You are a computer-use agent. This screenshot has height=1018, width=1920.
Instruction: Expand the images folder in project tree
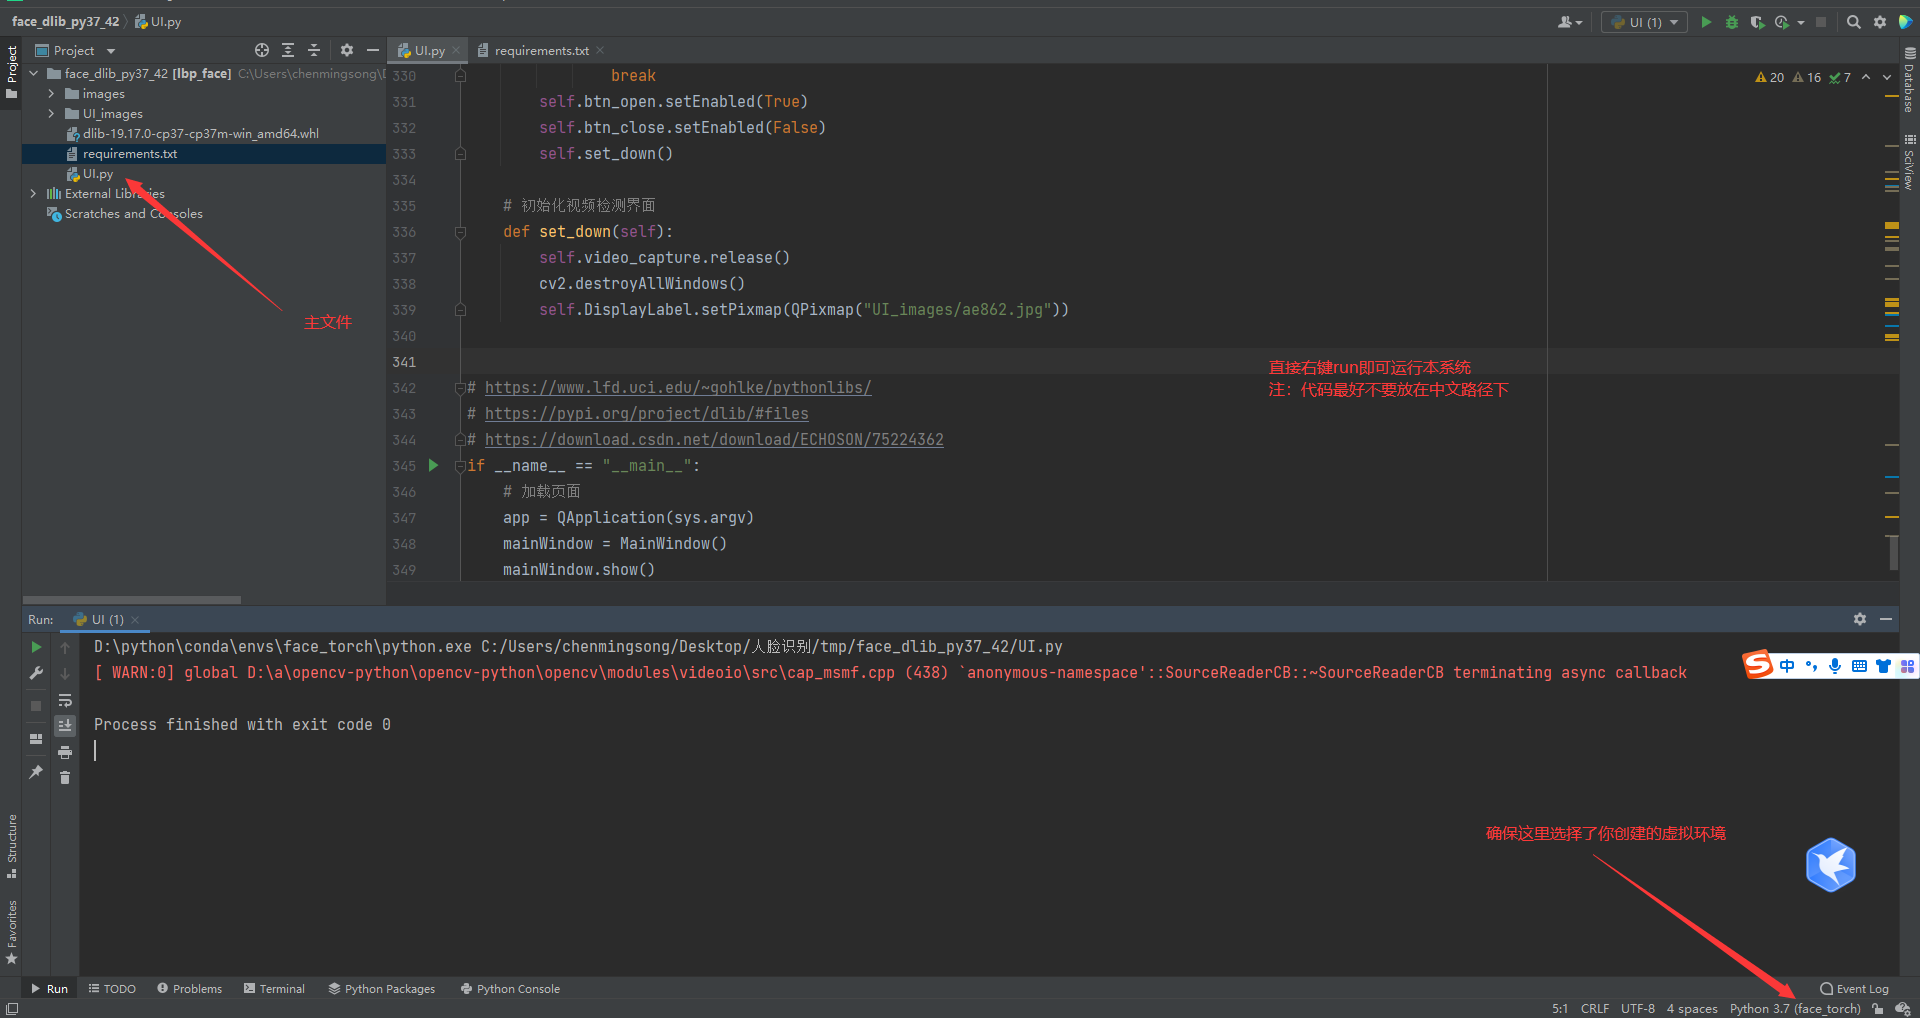coord(51,94)
